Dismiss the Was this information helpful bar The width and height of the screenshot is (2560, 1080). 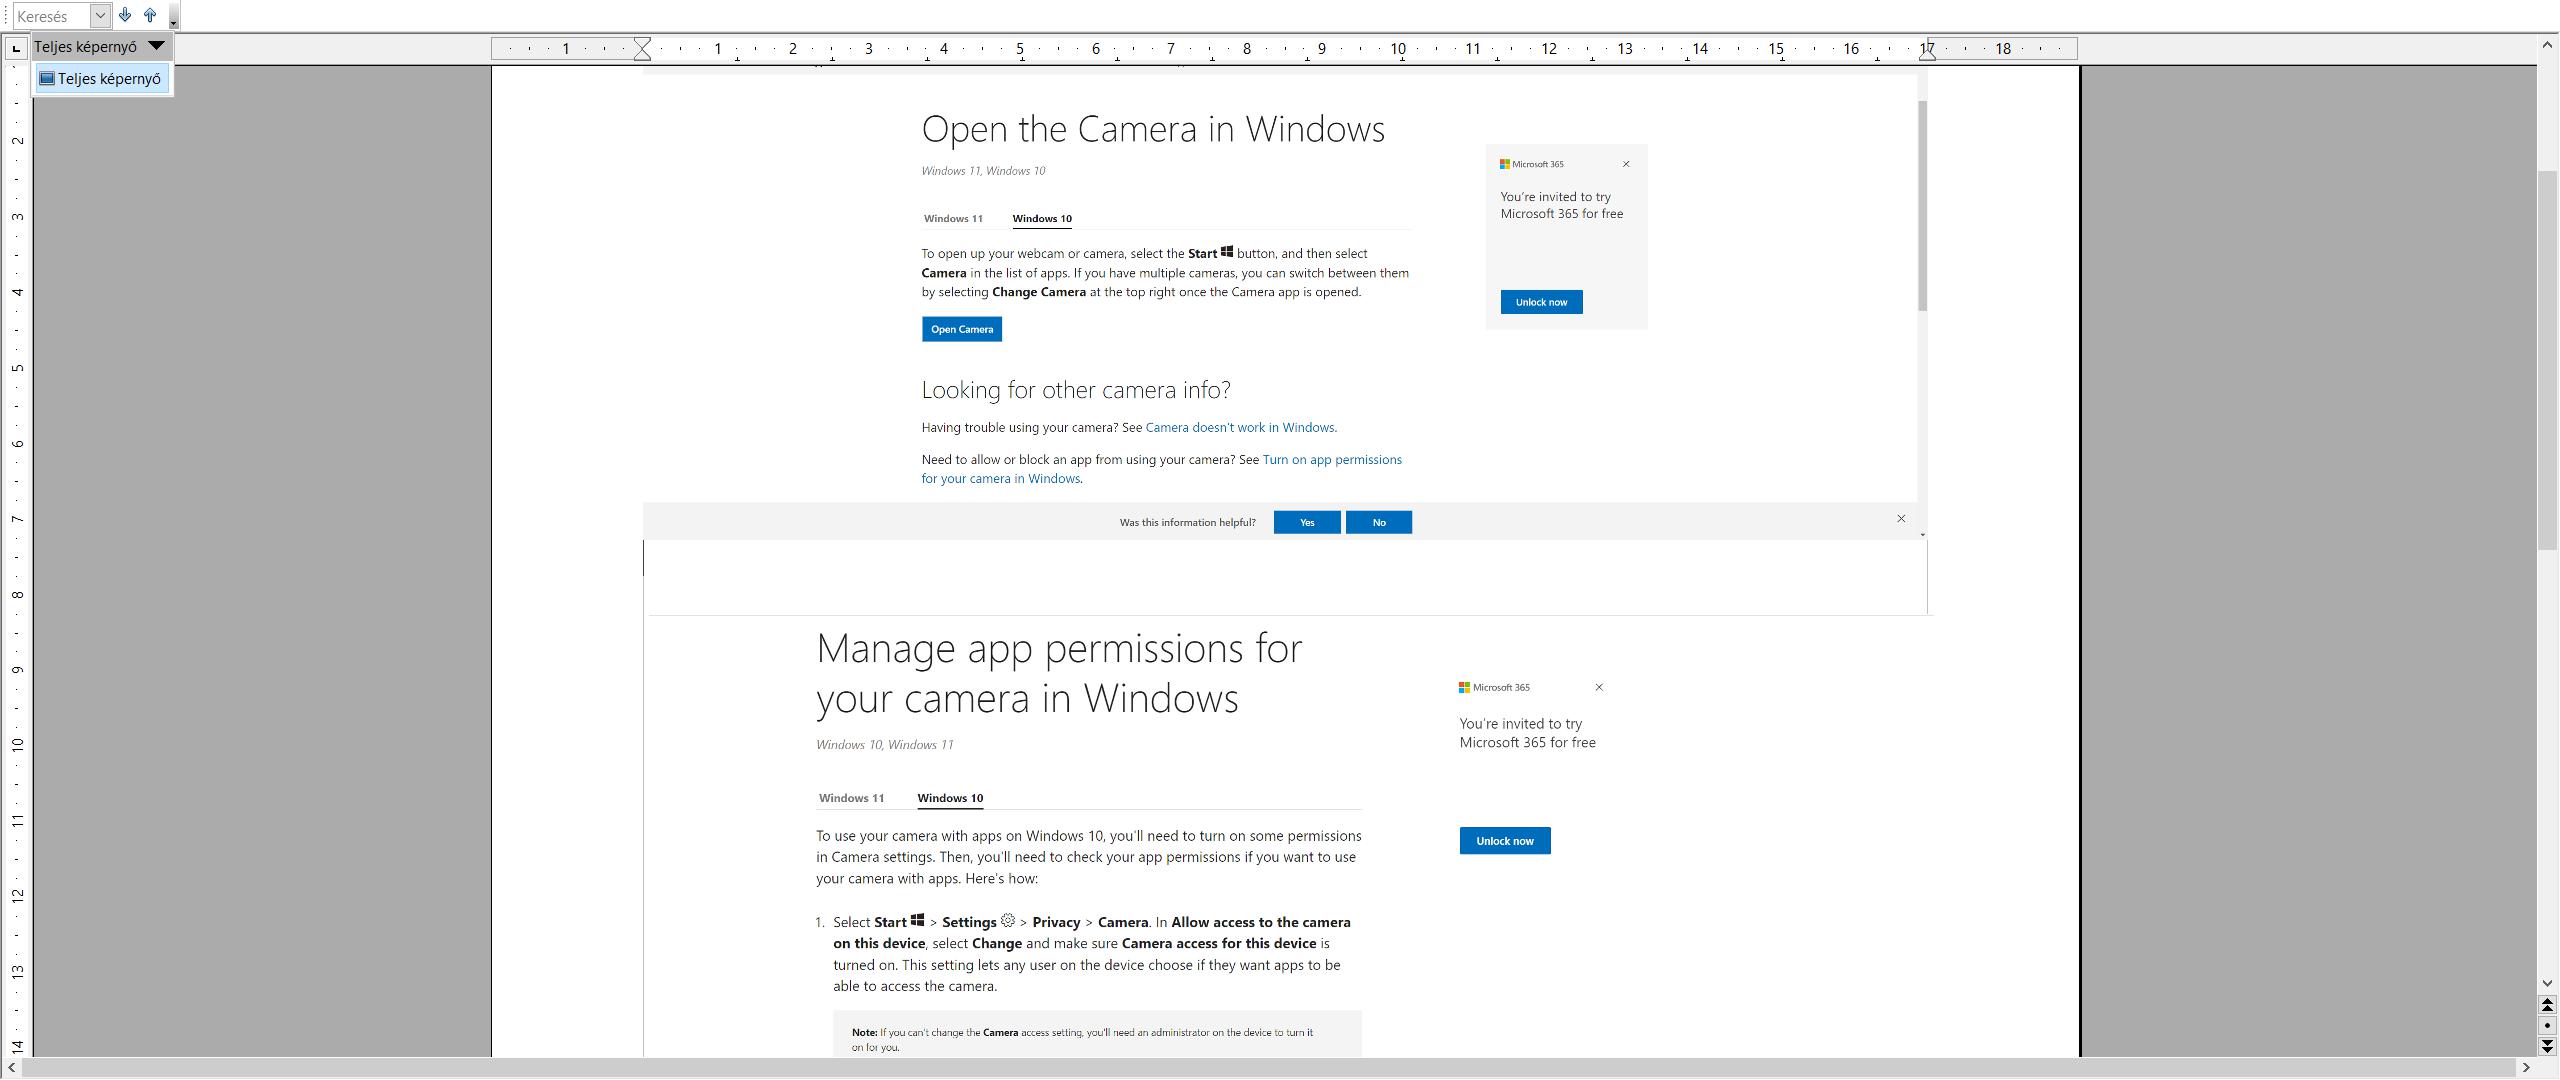tap(1901, 518)
